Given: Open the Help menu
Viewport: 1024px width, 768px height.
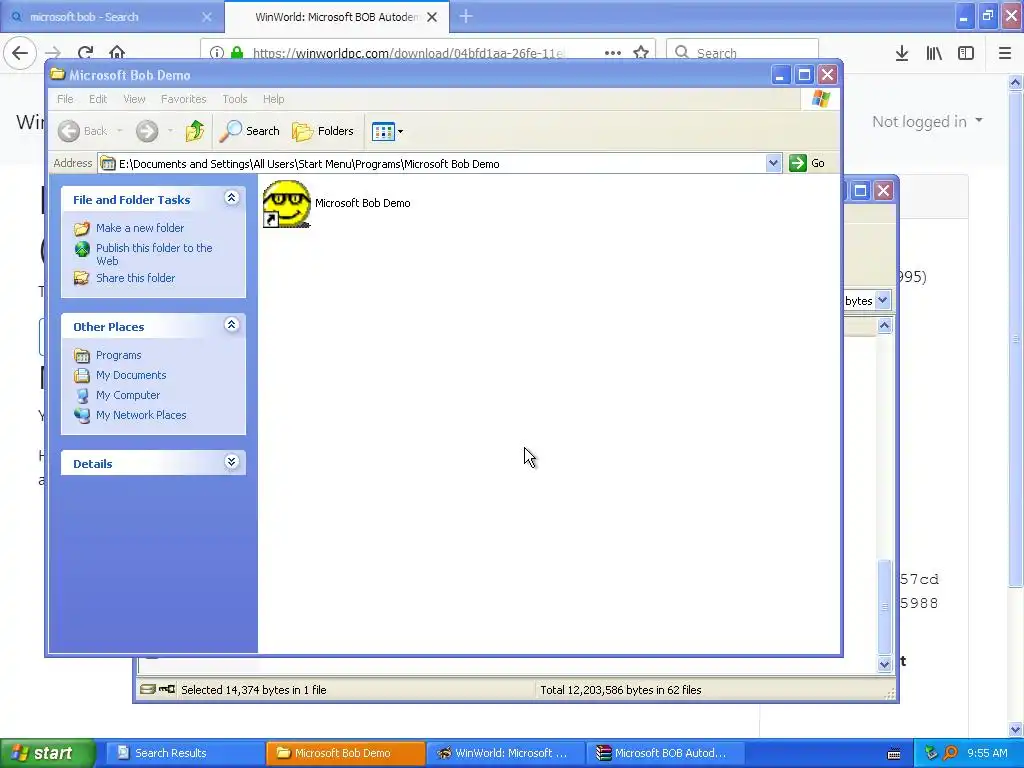Looking at the screenshot, I should pyautogui.click(x=274, y=99).
